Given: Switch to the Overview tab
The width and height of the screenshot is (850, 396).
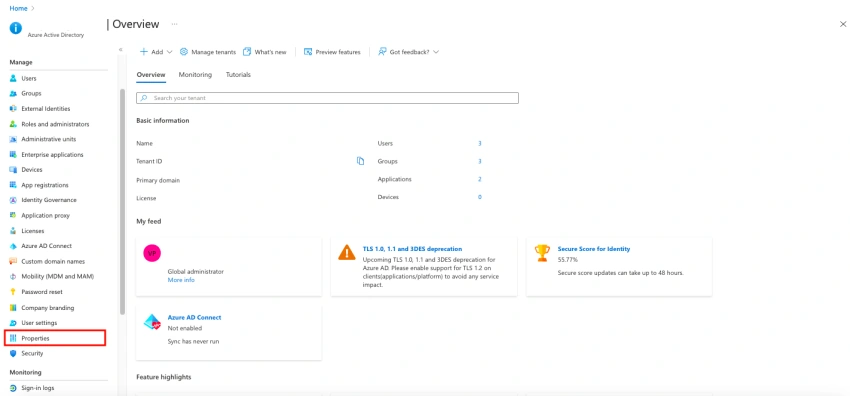Looking at the screenshot, I should 151,75.
